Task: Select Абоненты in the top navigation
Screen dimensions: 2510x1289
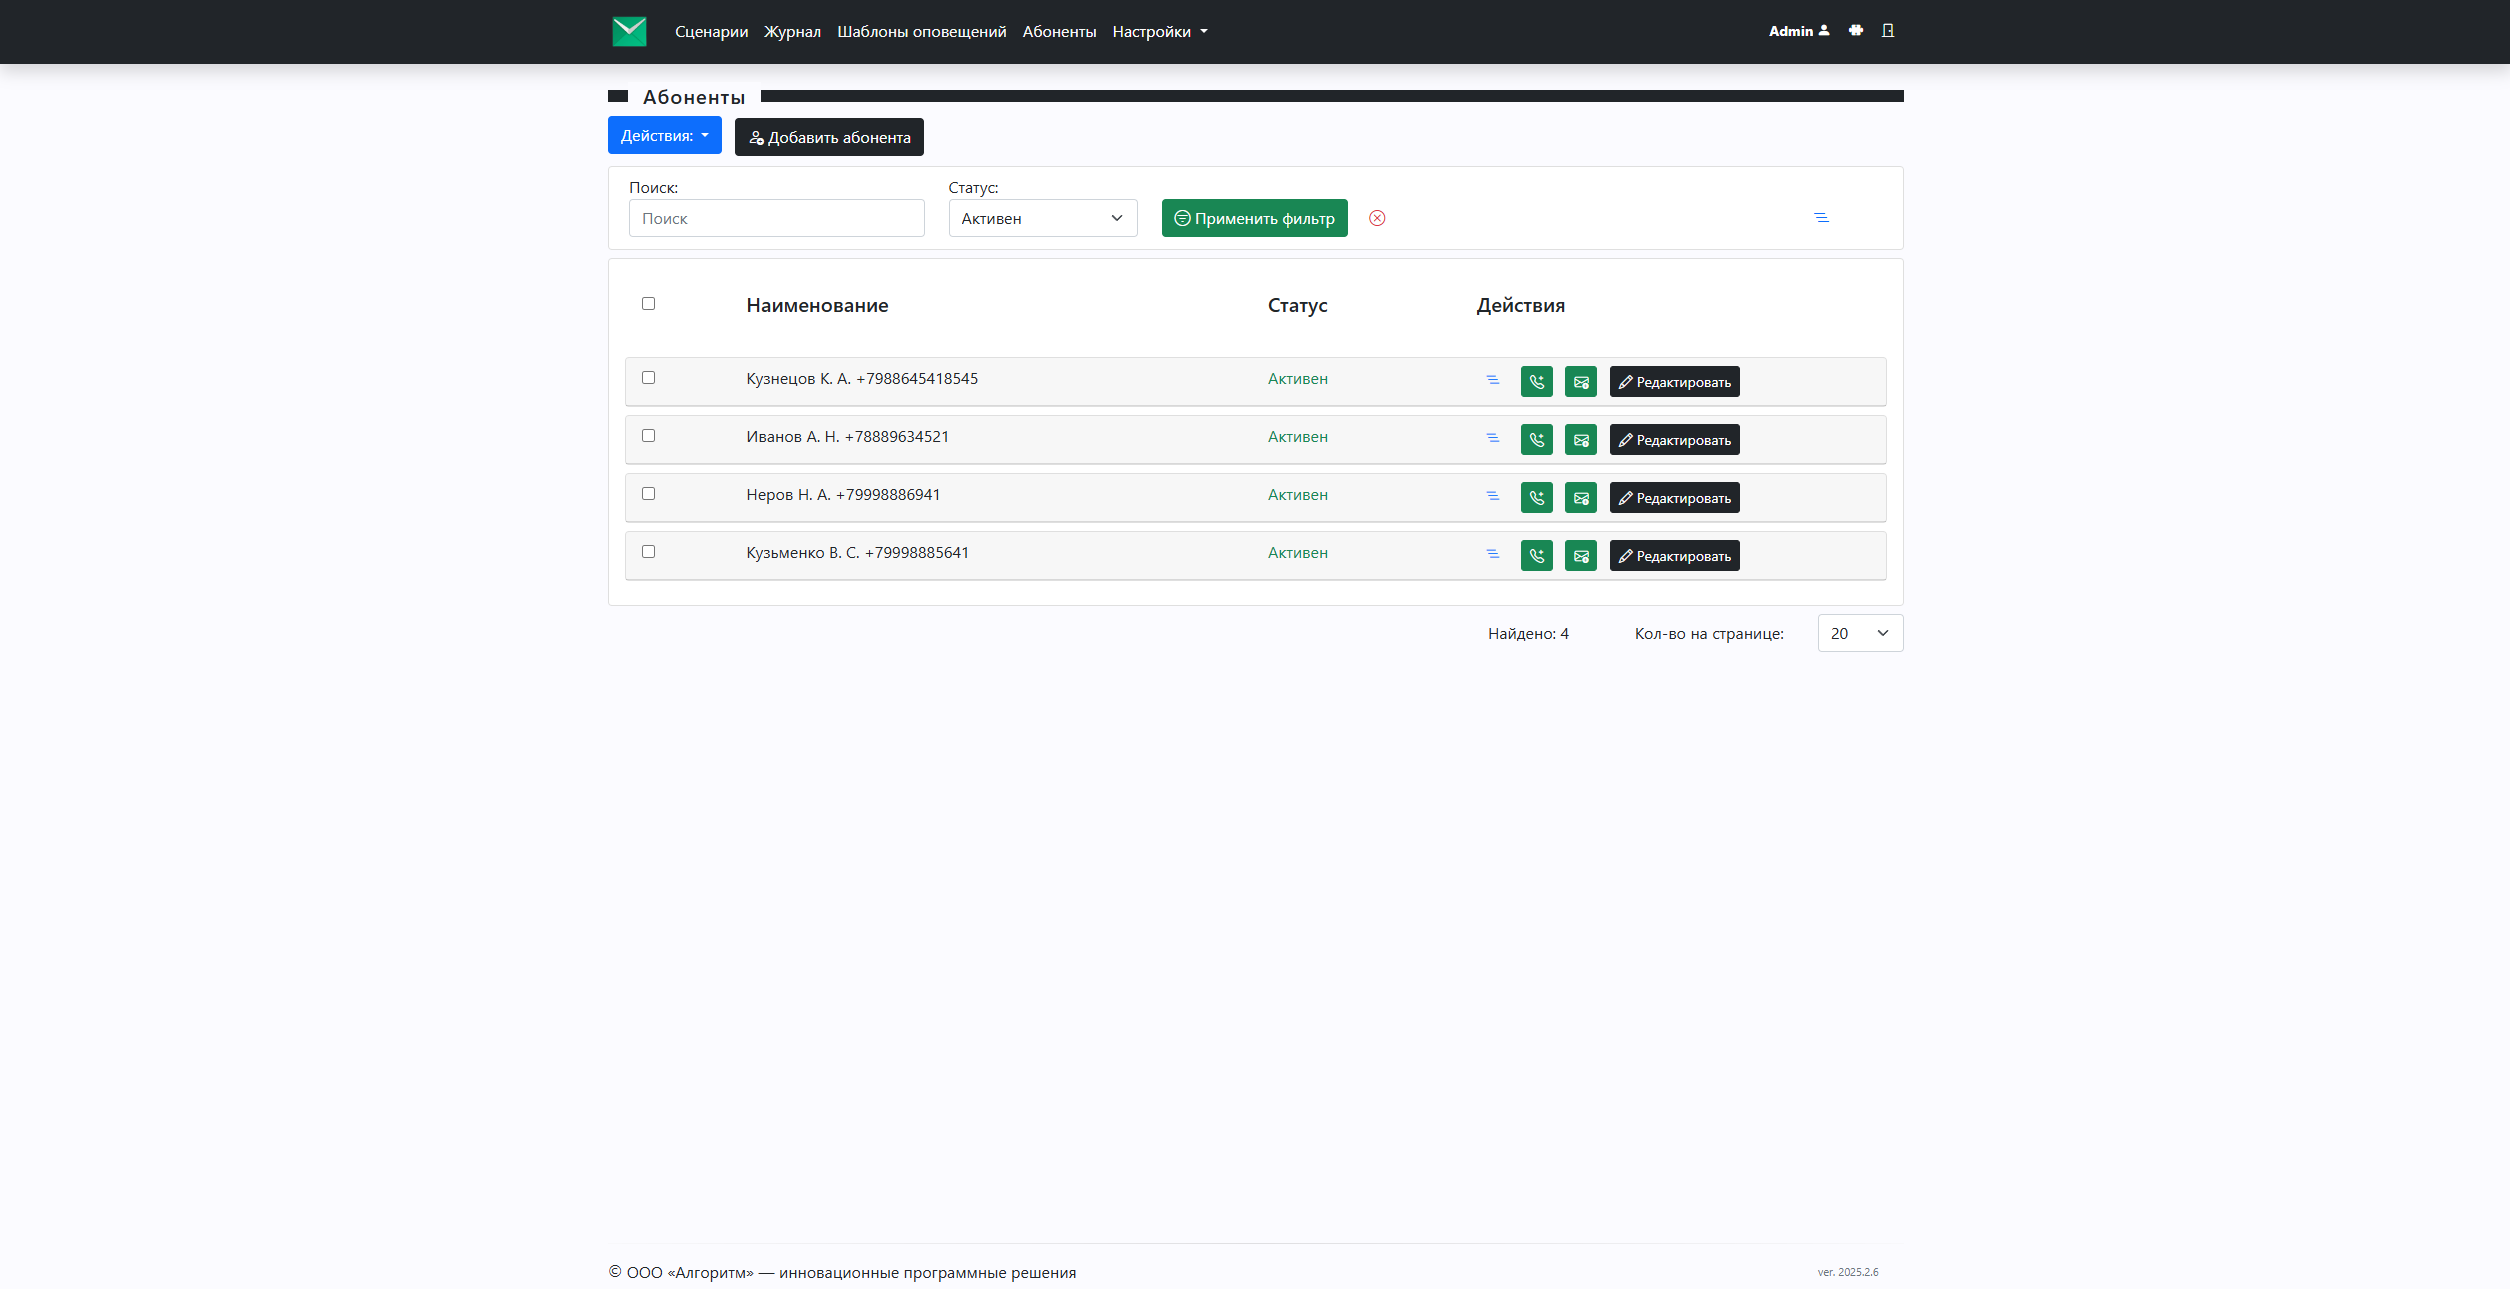Action: [x=1059, y=31]
